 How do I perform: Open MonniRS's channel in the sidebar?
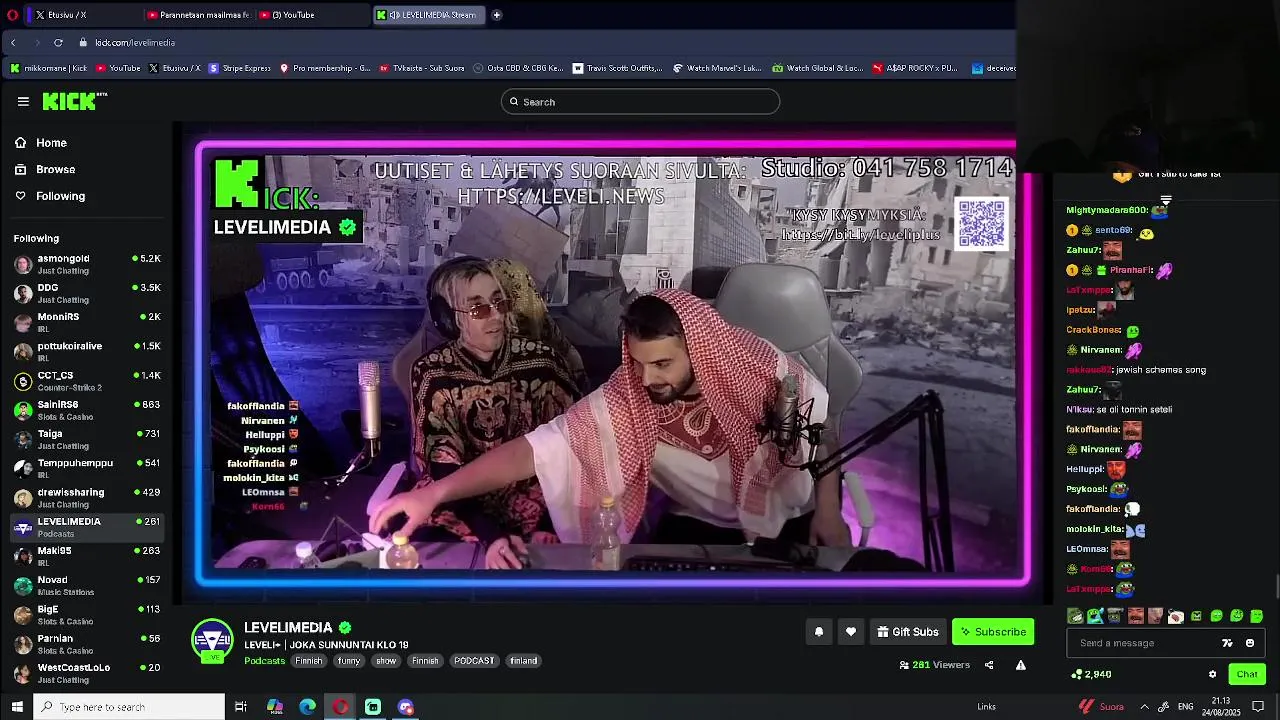(x=87, y=322)
